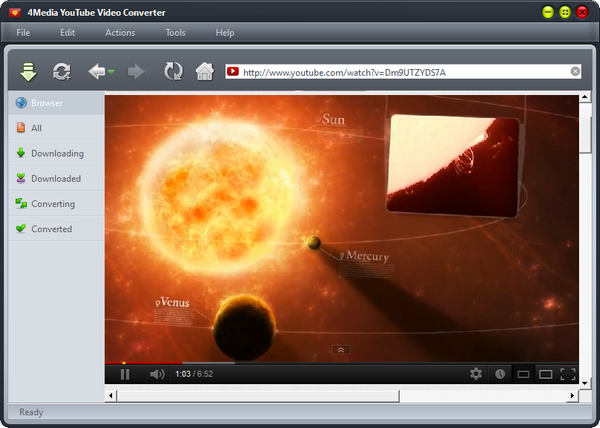Click the convert icon in toolbar

(x=62, y=71)
